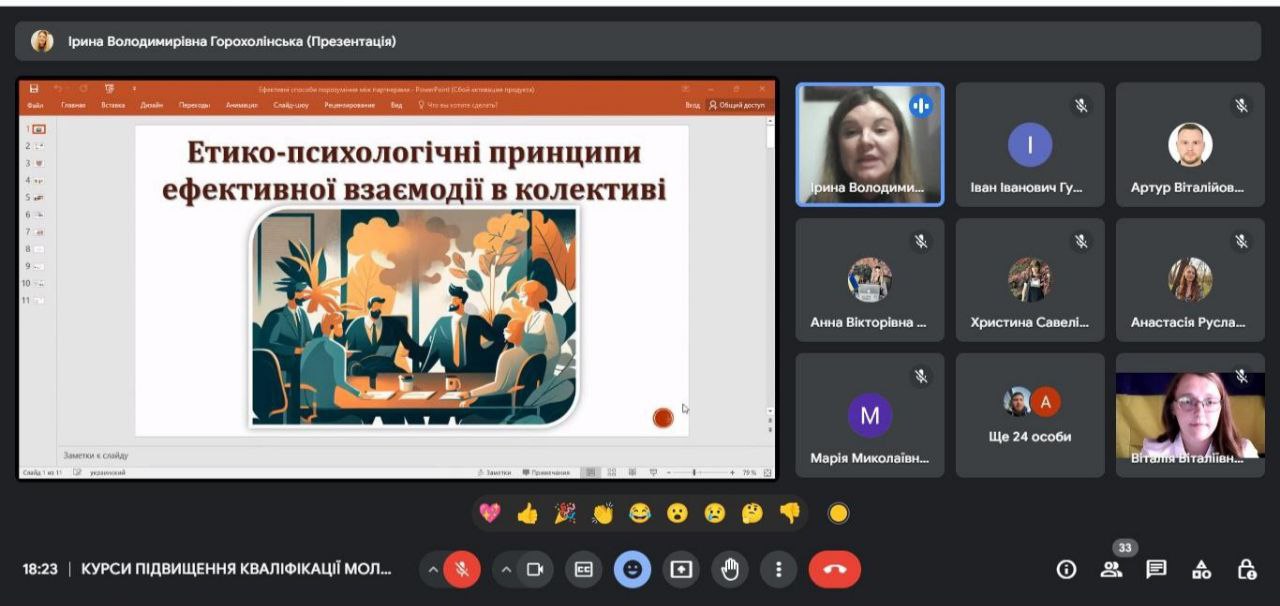
Task: Show the participants list
Action: (x=1110, y=568)
